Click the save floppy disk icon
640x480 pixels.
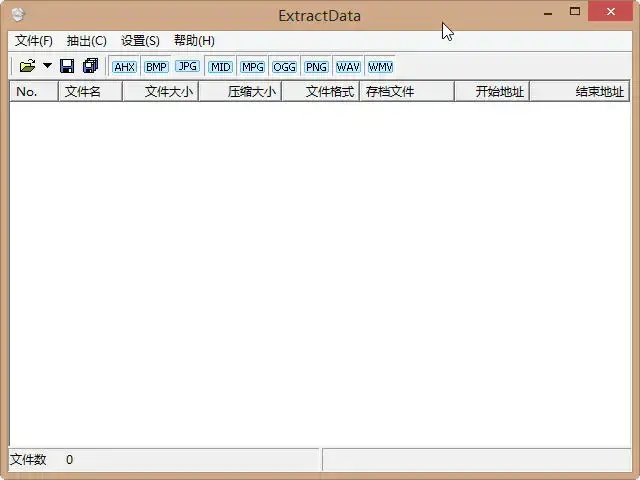(67, 66)
